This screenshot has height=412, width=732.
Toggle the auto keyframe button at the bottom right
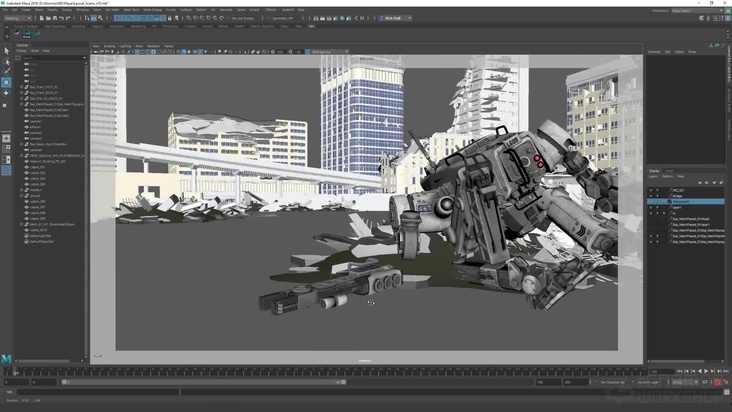718,382
